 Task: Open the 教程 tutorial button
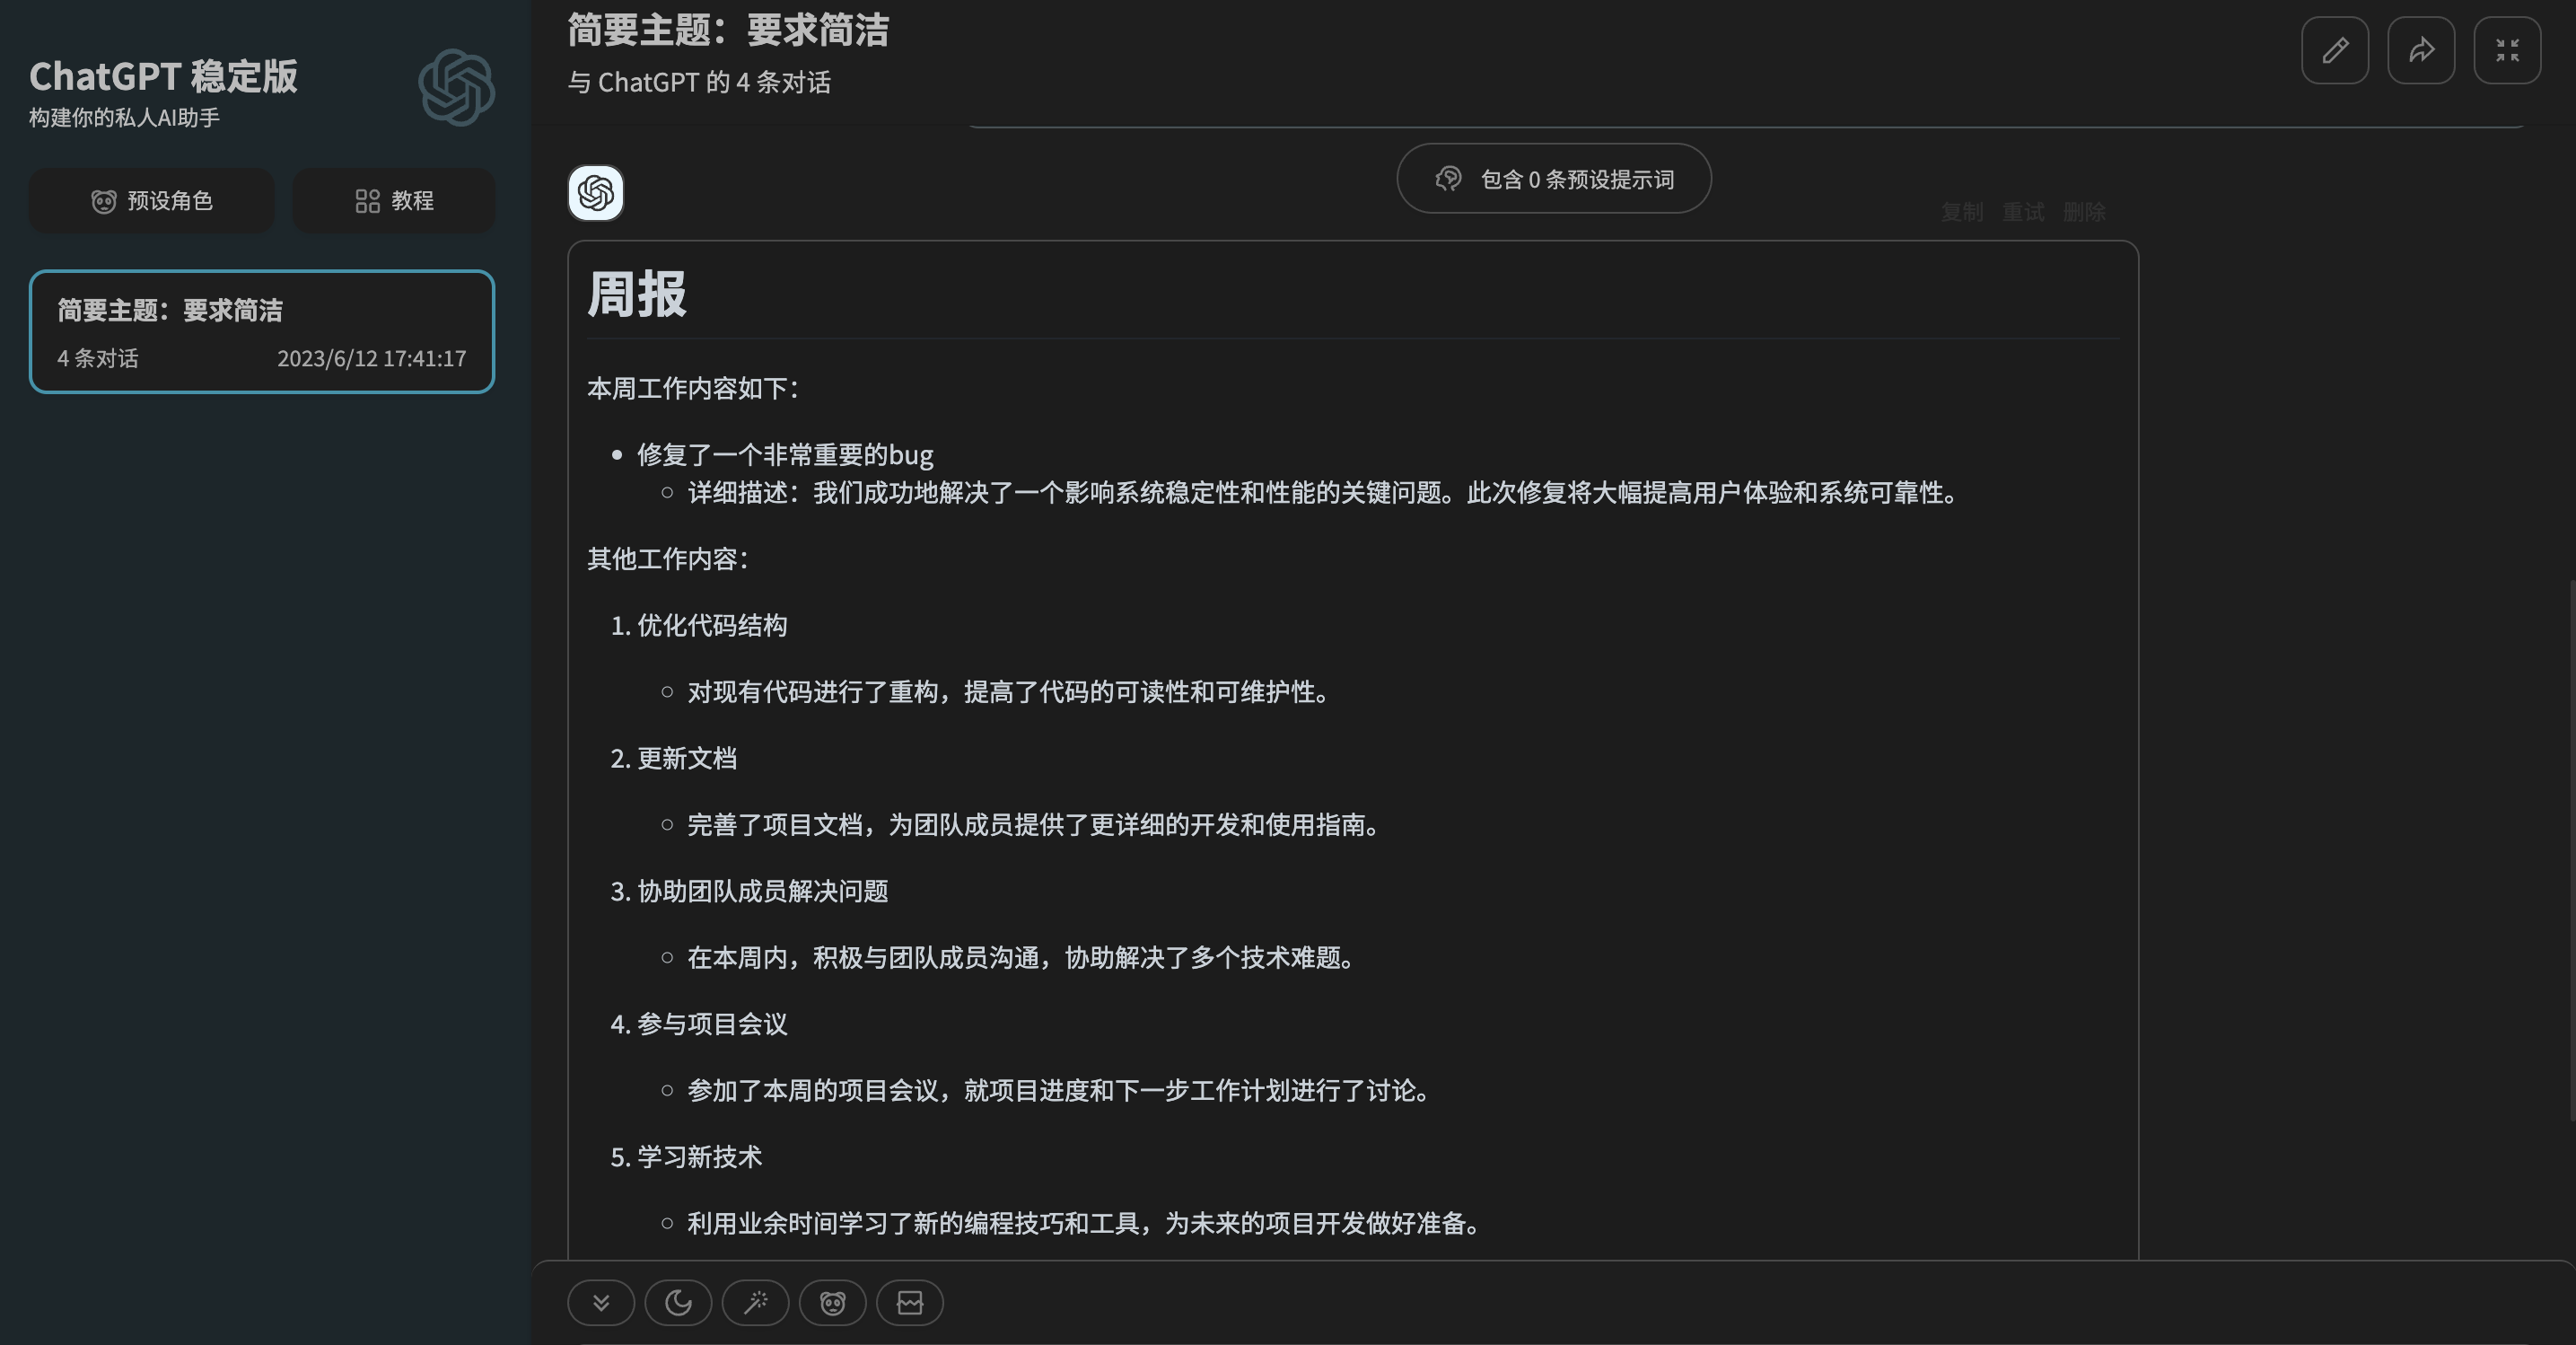(394, 201)
